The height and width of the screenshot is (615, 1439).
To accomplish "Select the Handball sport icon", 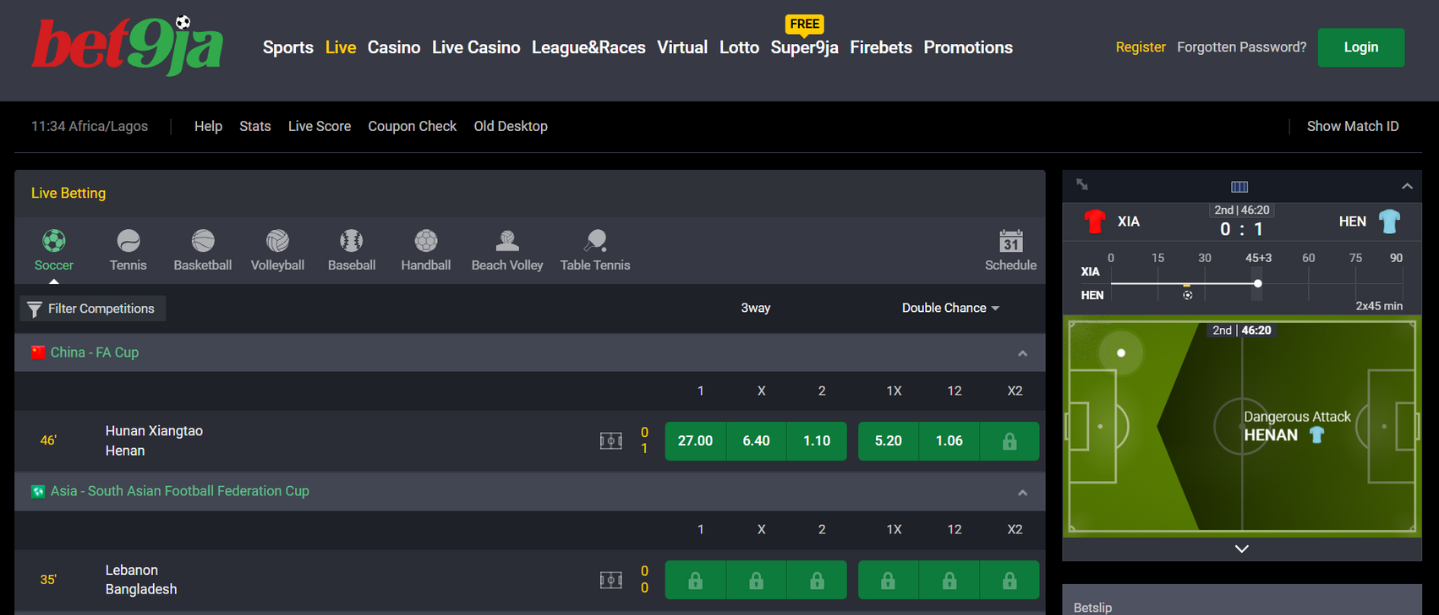I will 426,241.
